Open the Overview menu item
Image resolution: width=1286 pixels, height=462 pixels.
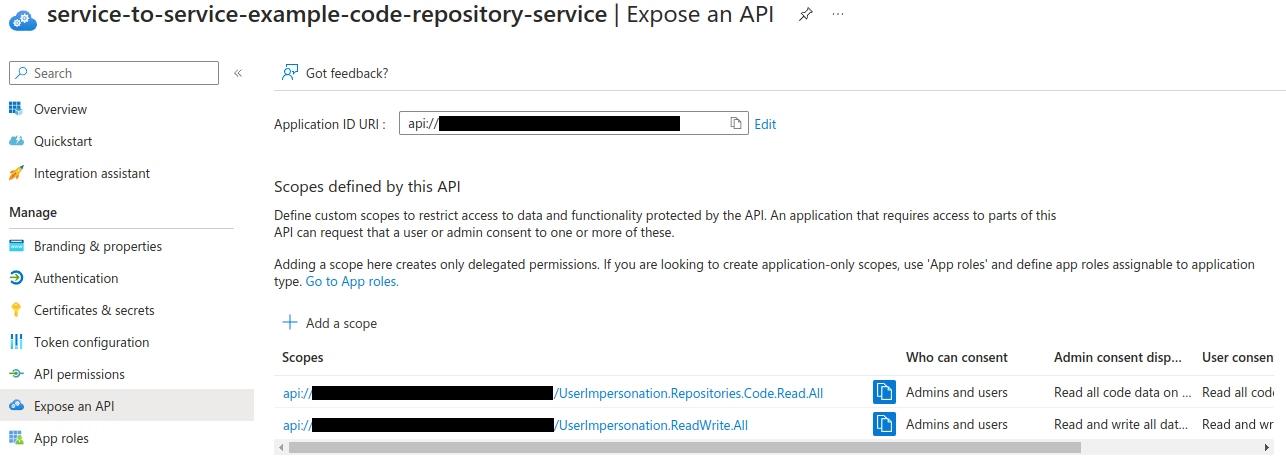(60, 109)
